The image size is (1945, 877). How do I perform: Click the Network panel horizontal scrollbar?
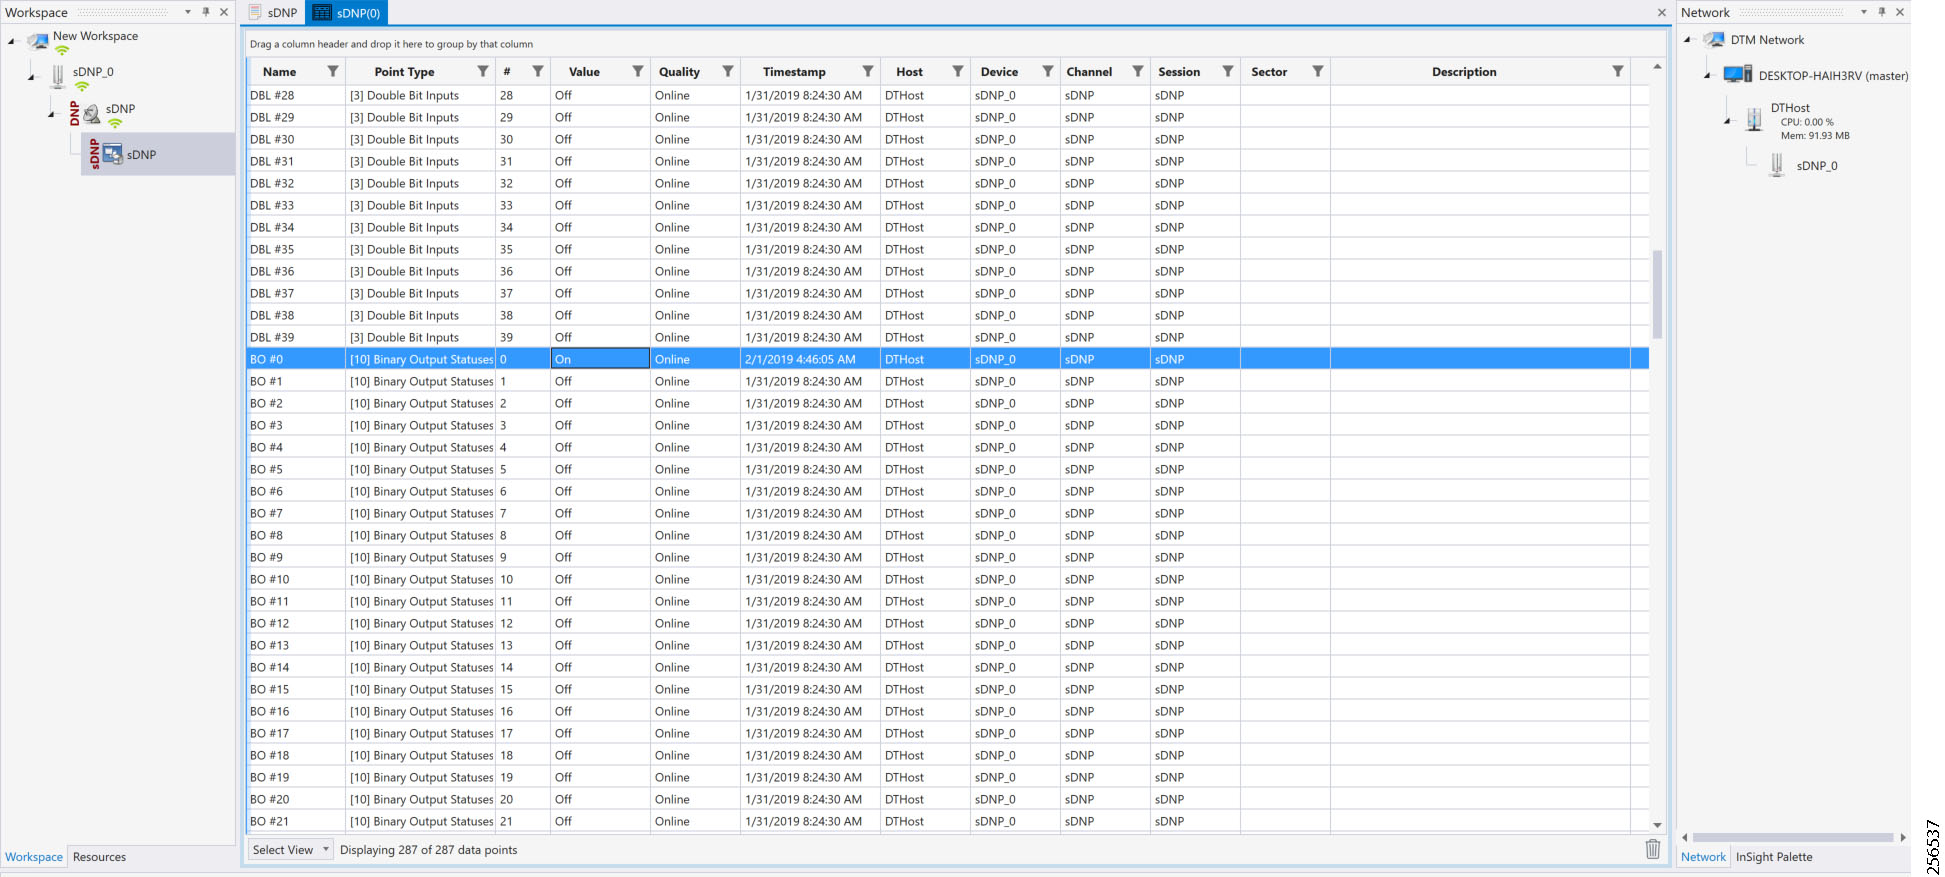1793,838
